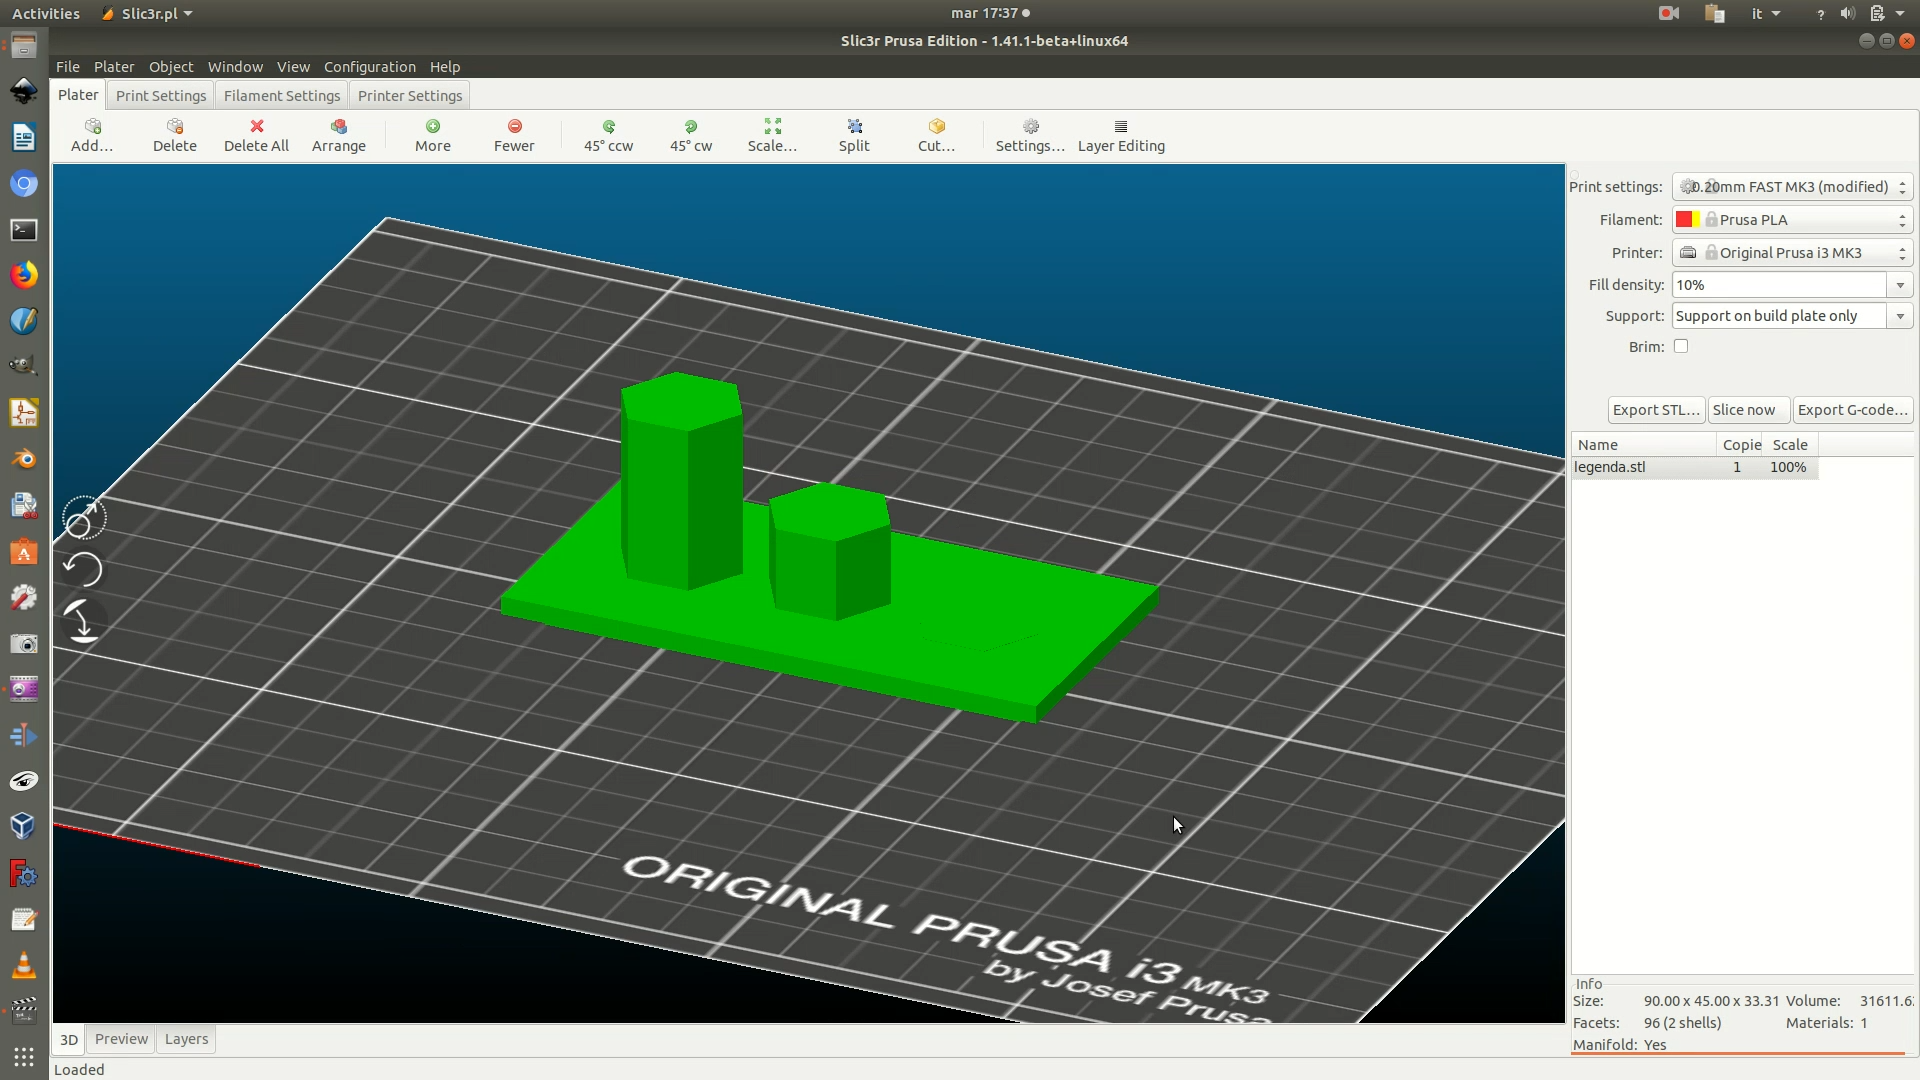Click the Name column header
1920x1080 pixels.
coord(1644,445)
